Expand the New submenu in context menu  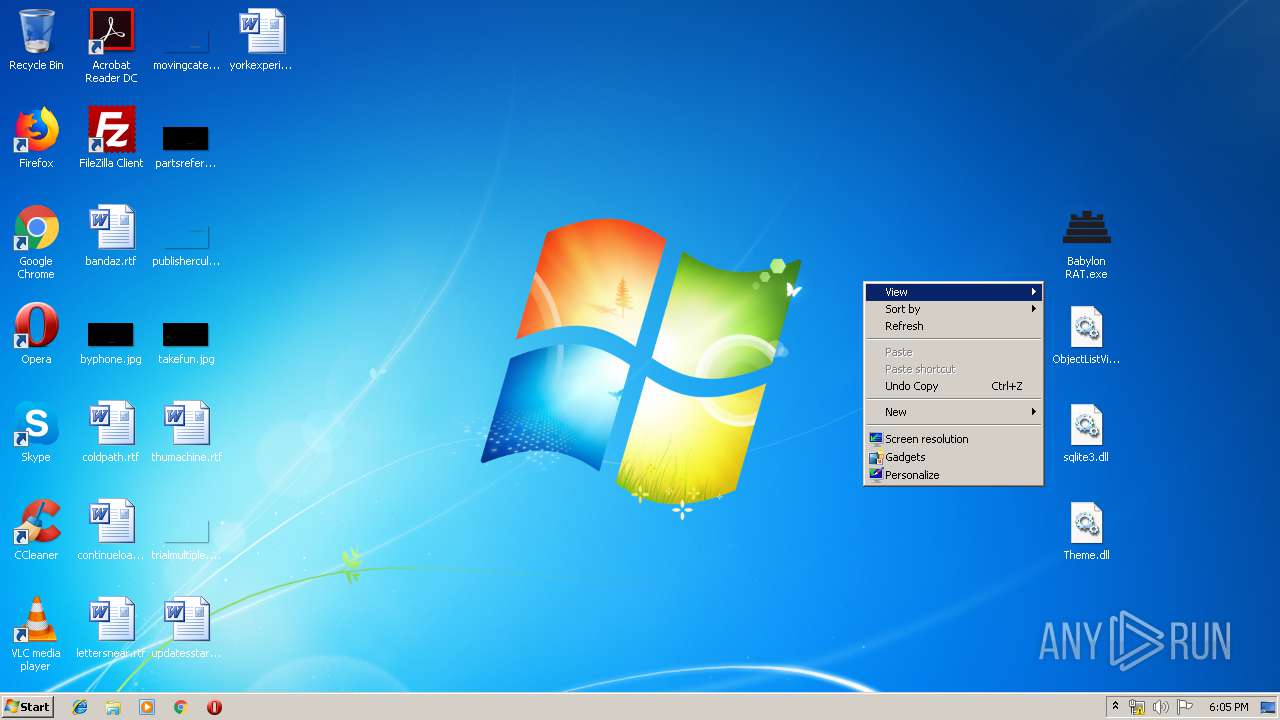[954, 412]
